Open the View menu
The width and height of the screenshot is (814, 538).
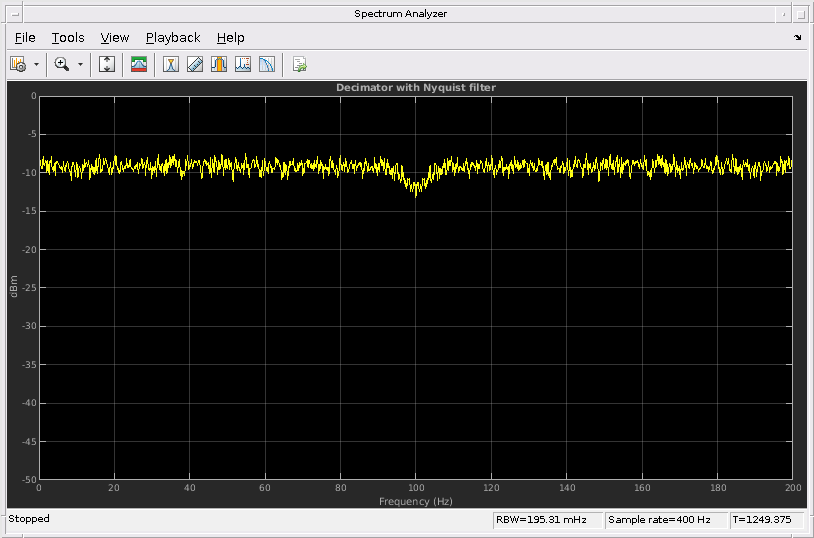115,37
